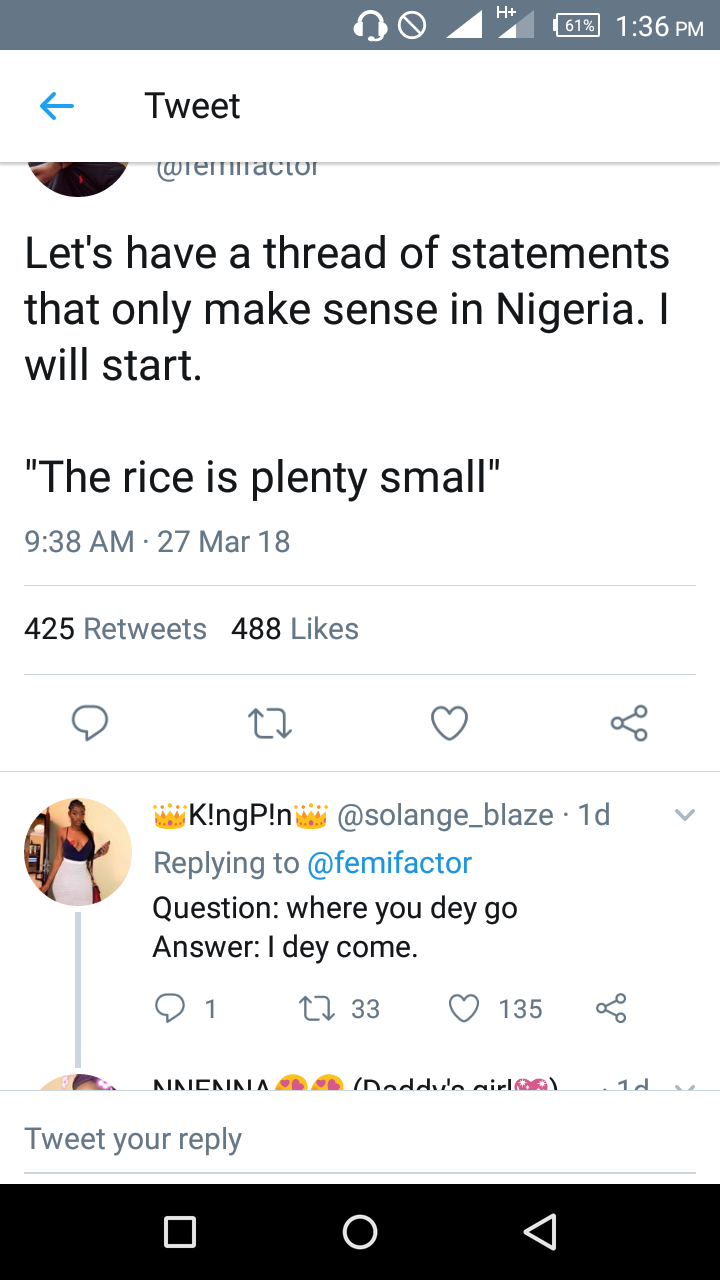This screenshot has width=720, height=1280.
Task: Open @femifactor mention link in reply
Action: [x=389, y=862]
